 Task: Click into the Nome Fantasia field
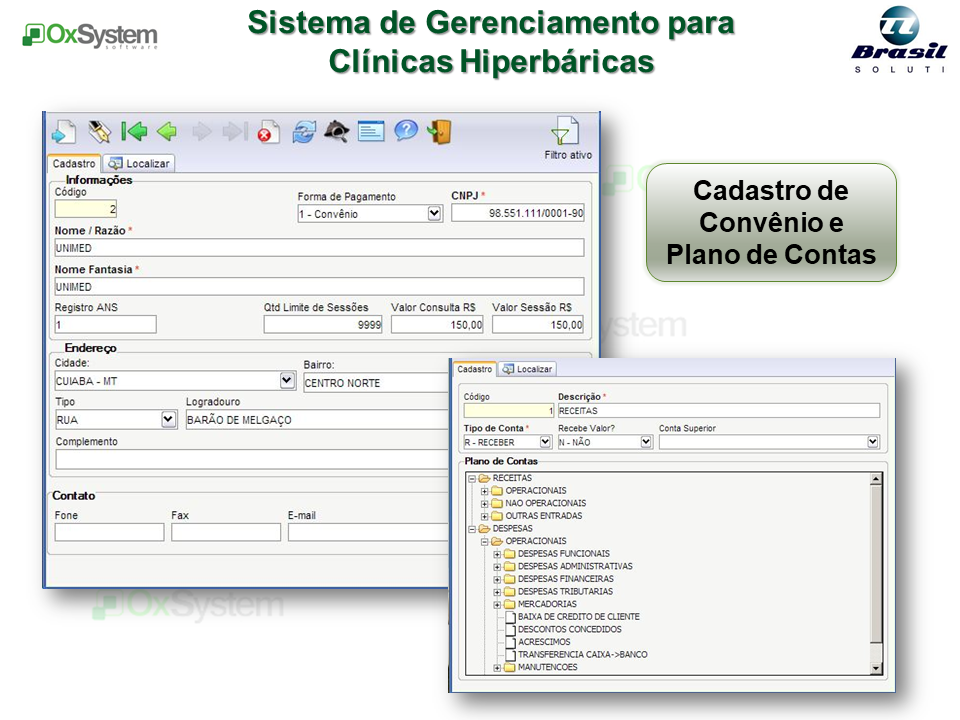(x=319, y=287)
